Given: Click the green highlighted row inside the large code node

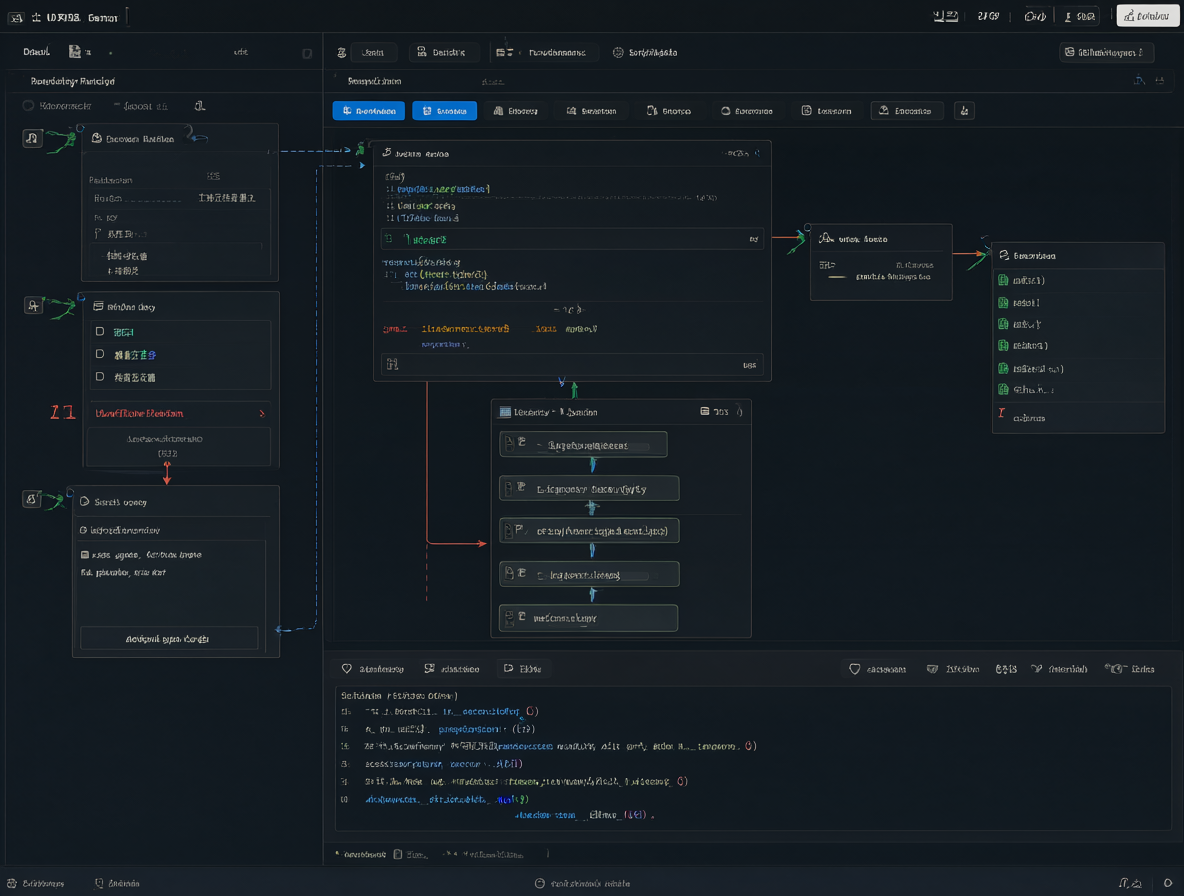Looking at the screenshot, I should coord(572,239).
